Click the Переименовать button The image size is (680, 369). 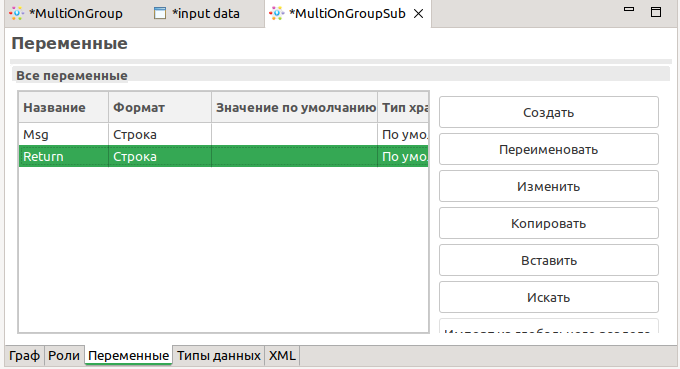(x=549, y=149)
